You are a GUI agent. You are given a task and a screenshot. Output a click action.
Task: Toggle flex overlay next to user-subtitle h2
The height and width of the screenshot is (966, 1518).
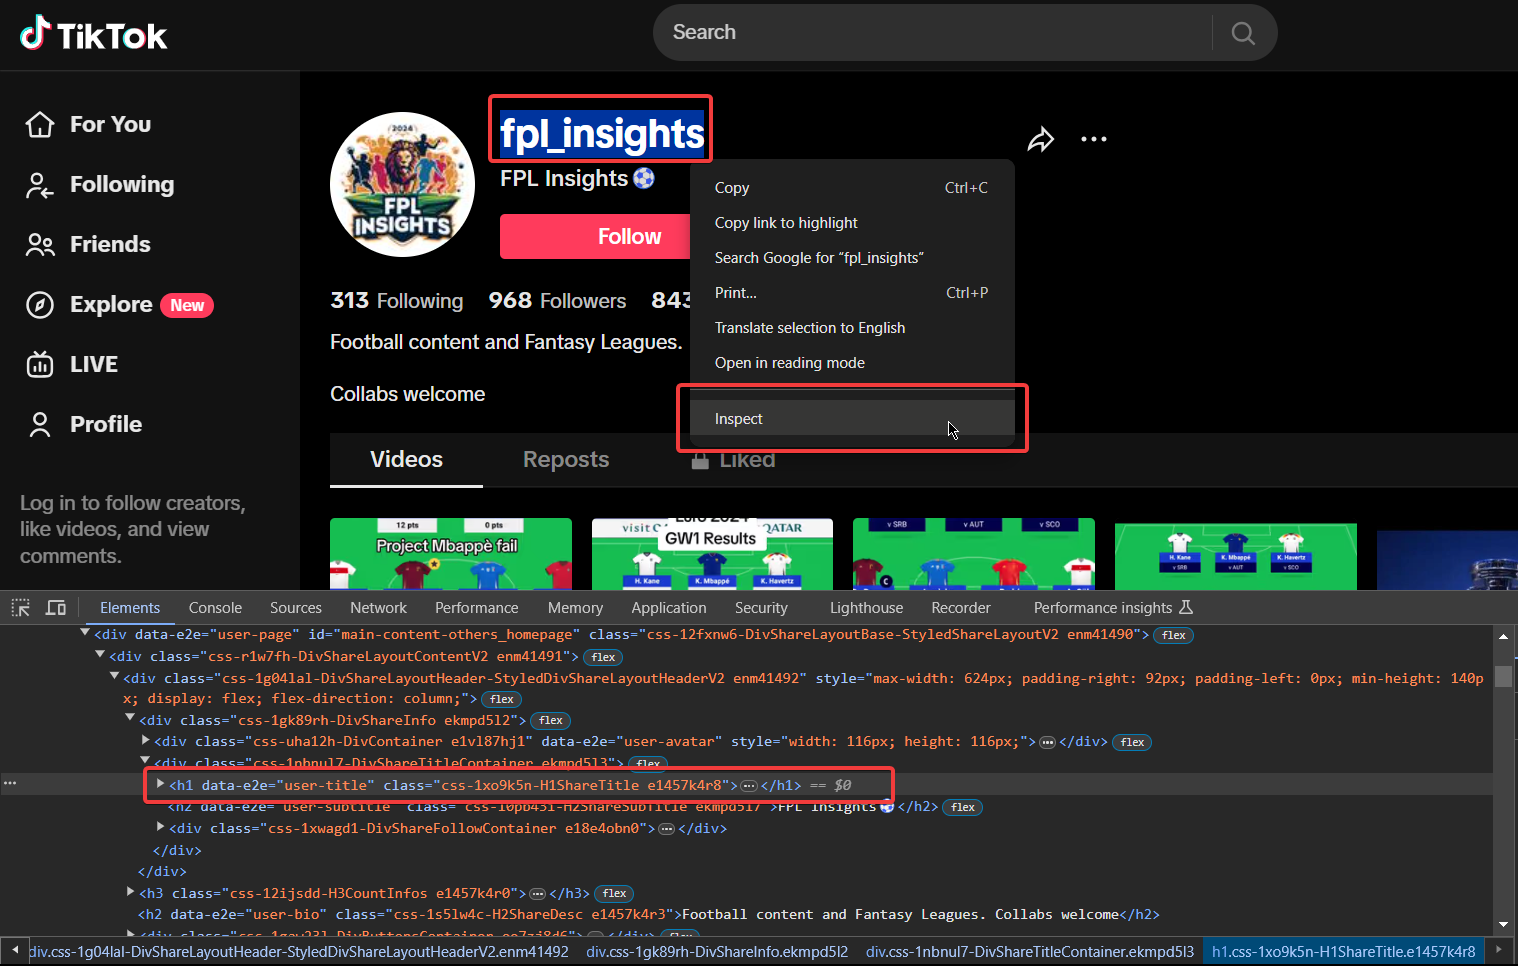pos(962,807)
